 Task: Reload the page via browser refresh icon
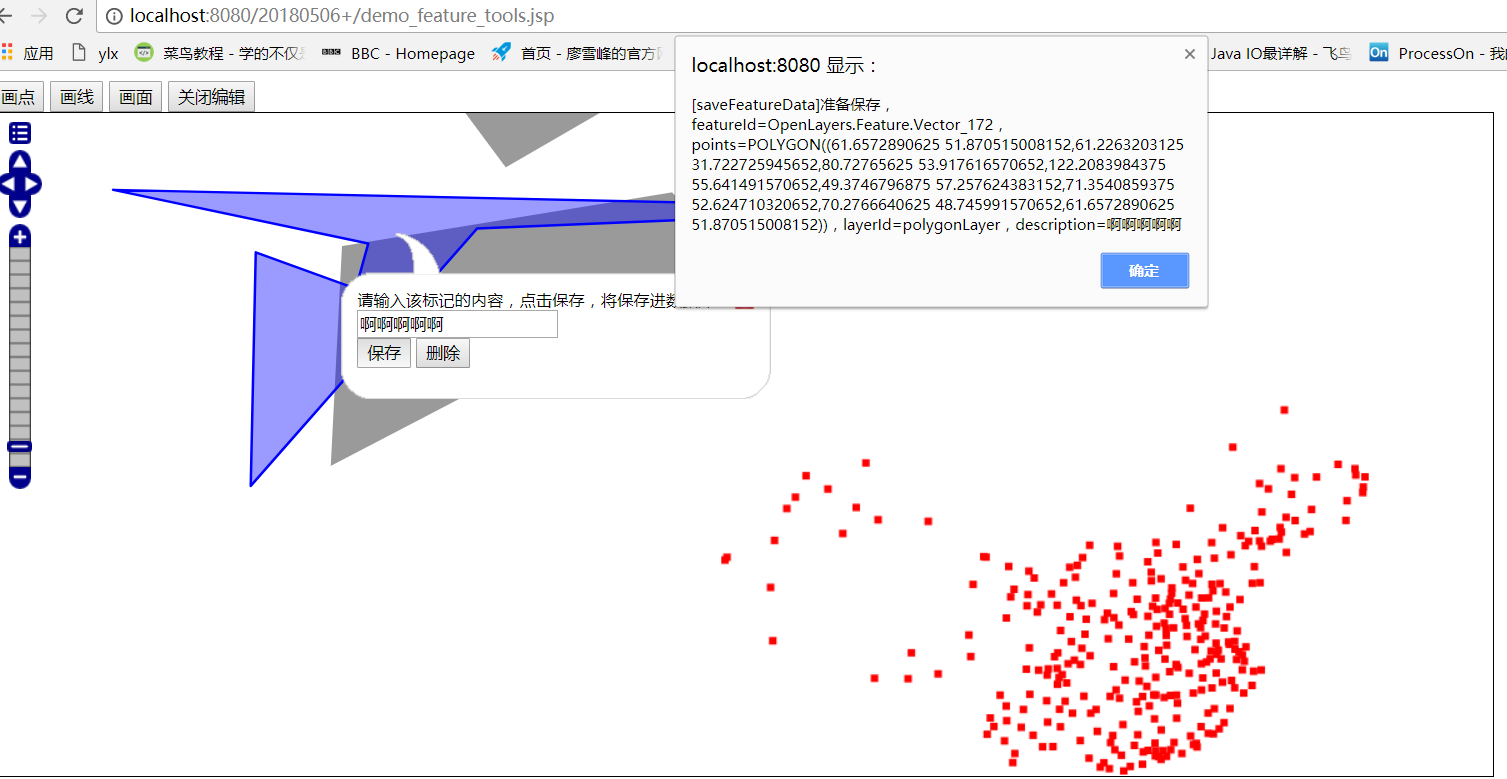(74, 16)
